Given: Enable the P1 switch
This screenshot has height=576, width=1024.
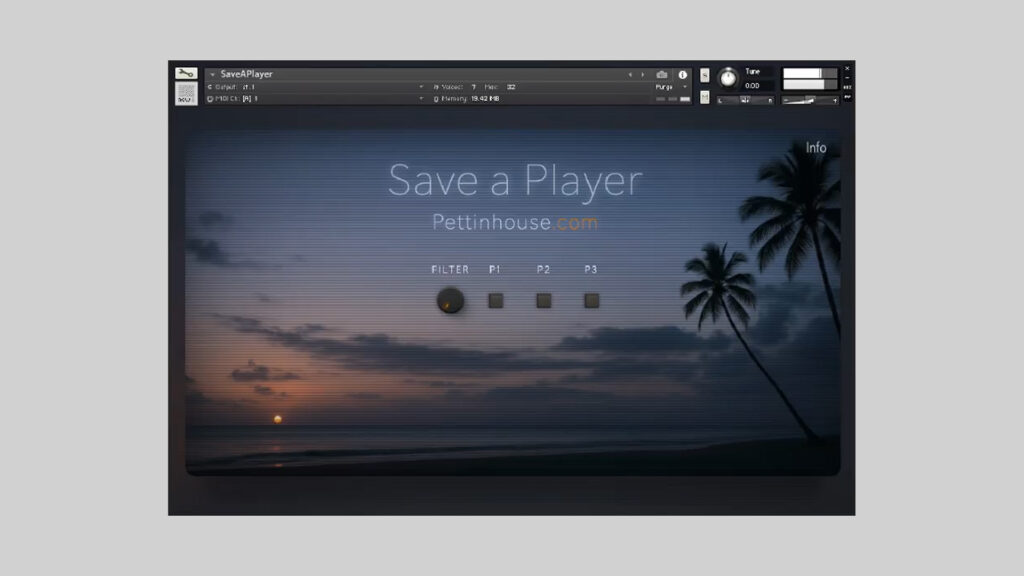Looking at the screenshot, I should 495,299.
